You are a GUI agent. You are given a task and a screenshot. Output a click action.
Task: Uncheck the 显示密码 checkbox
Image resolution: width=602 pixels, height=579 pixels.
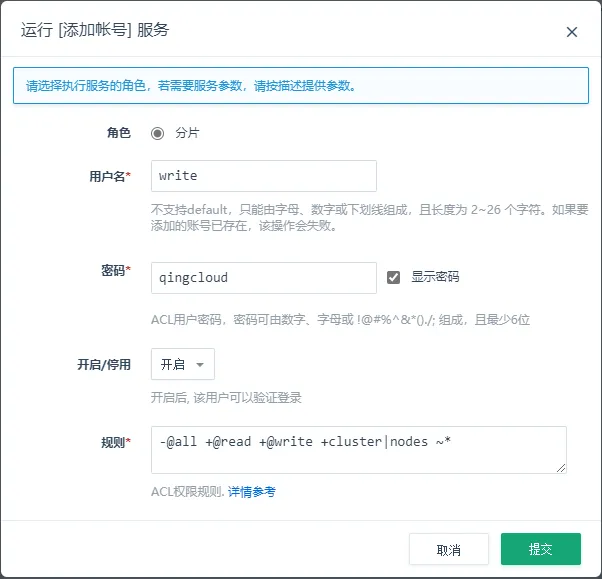tap(394, 277)
